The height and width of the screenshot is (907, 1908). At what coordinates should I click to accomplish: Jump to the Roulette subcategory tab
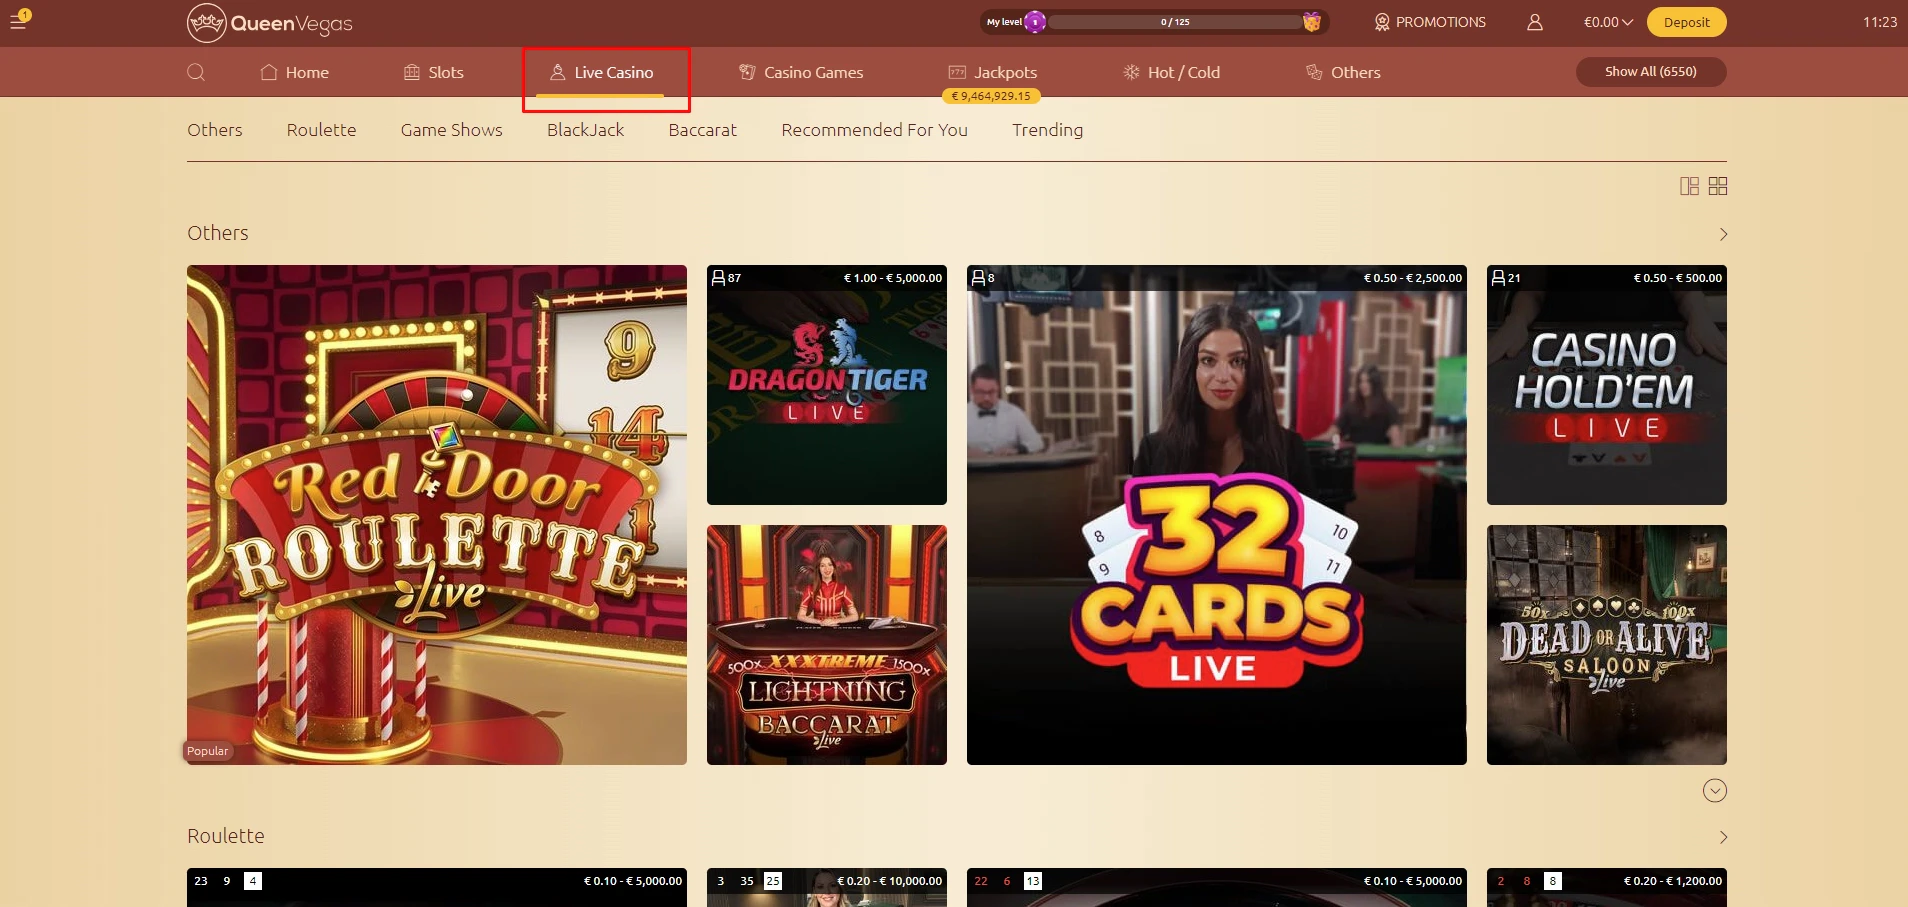coord(321,130)
